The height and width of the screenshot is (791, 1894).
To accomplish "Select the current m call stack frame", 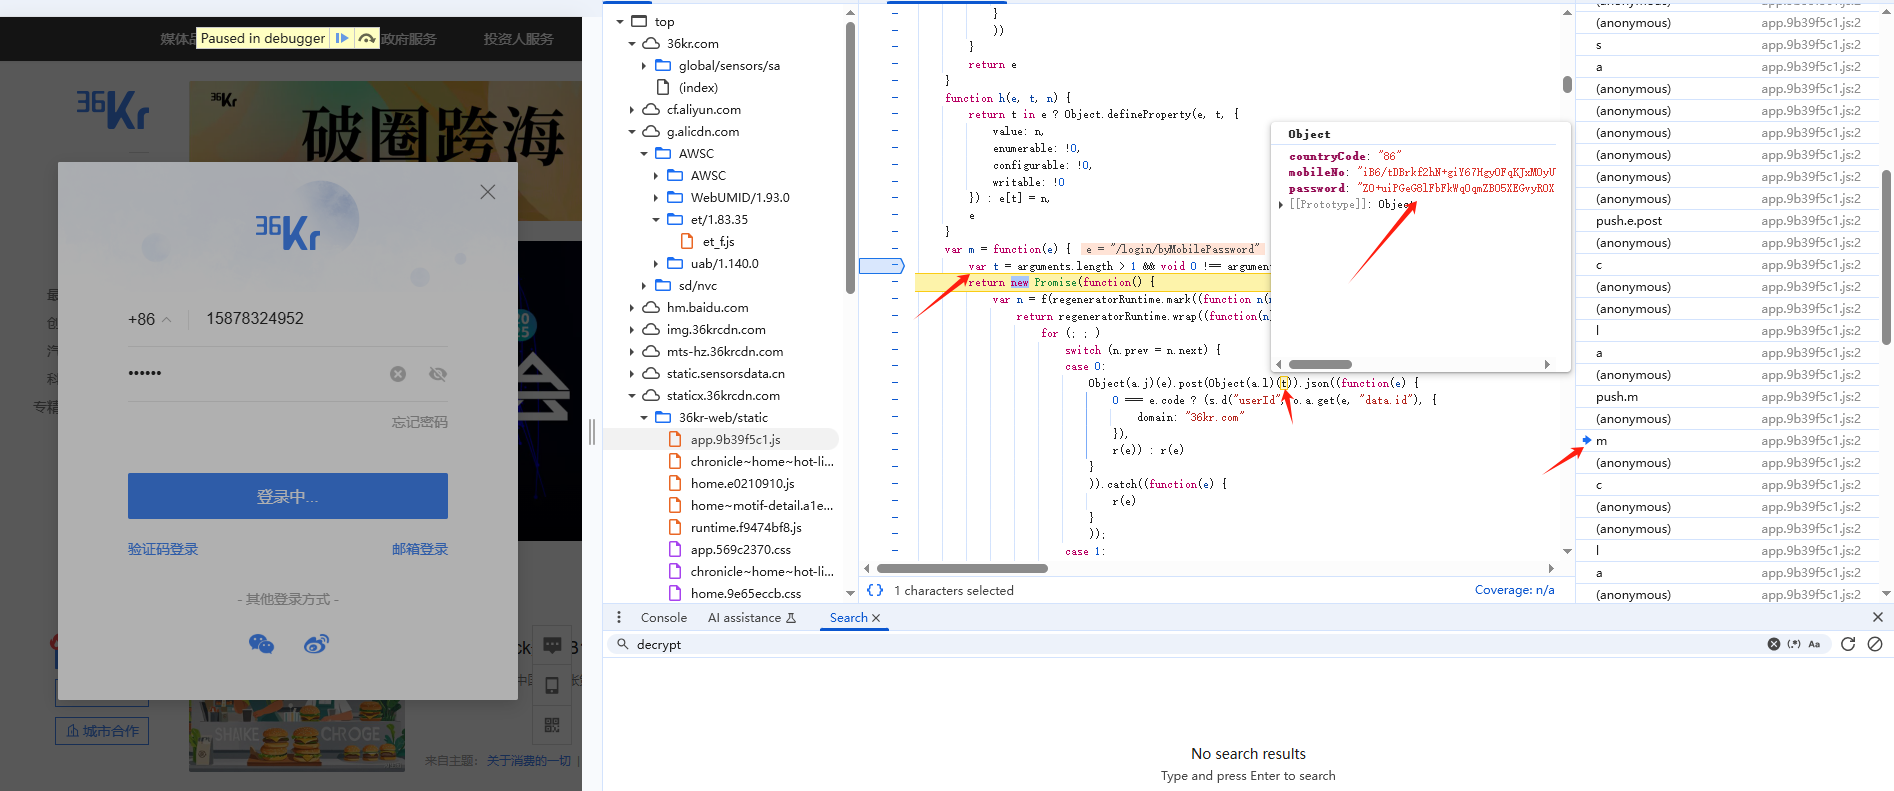I will pyautogui.click(x=1727, y=441).
